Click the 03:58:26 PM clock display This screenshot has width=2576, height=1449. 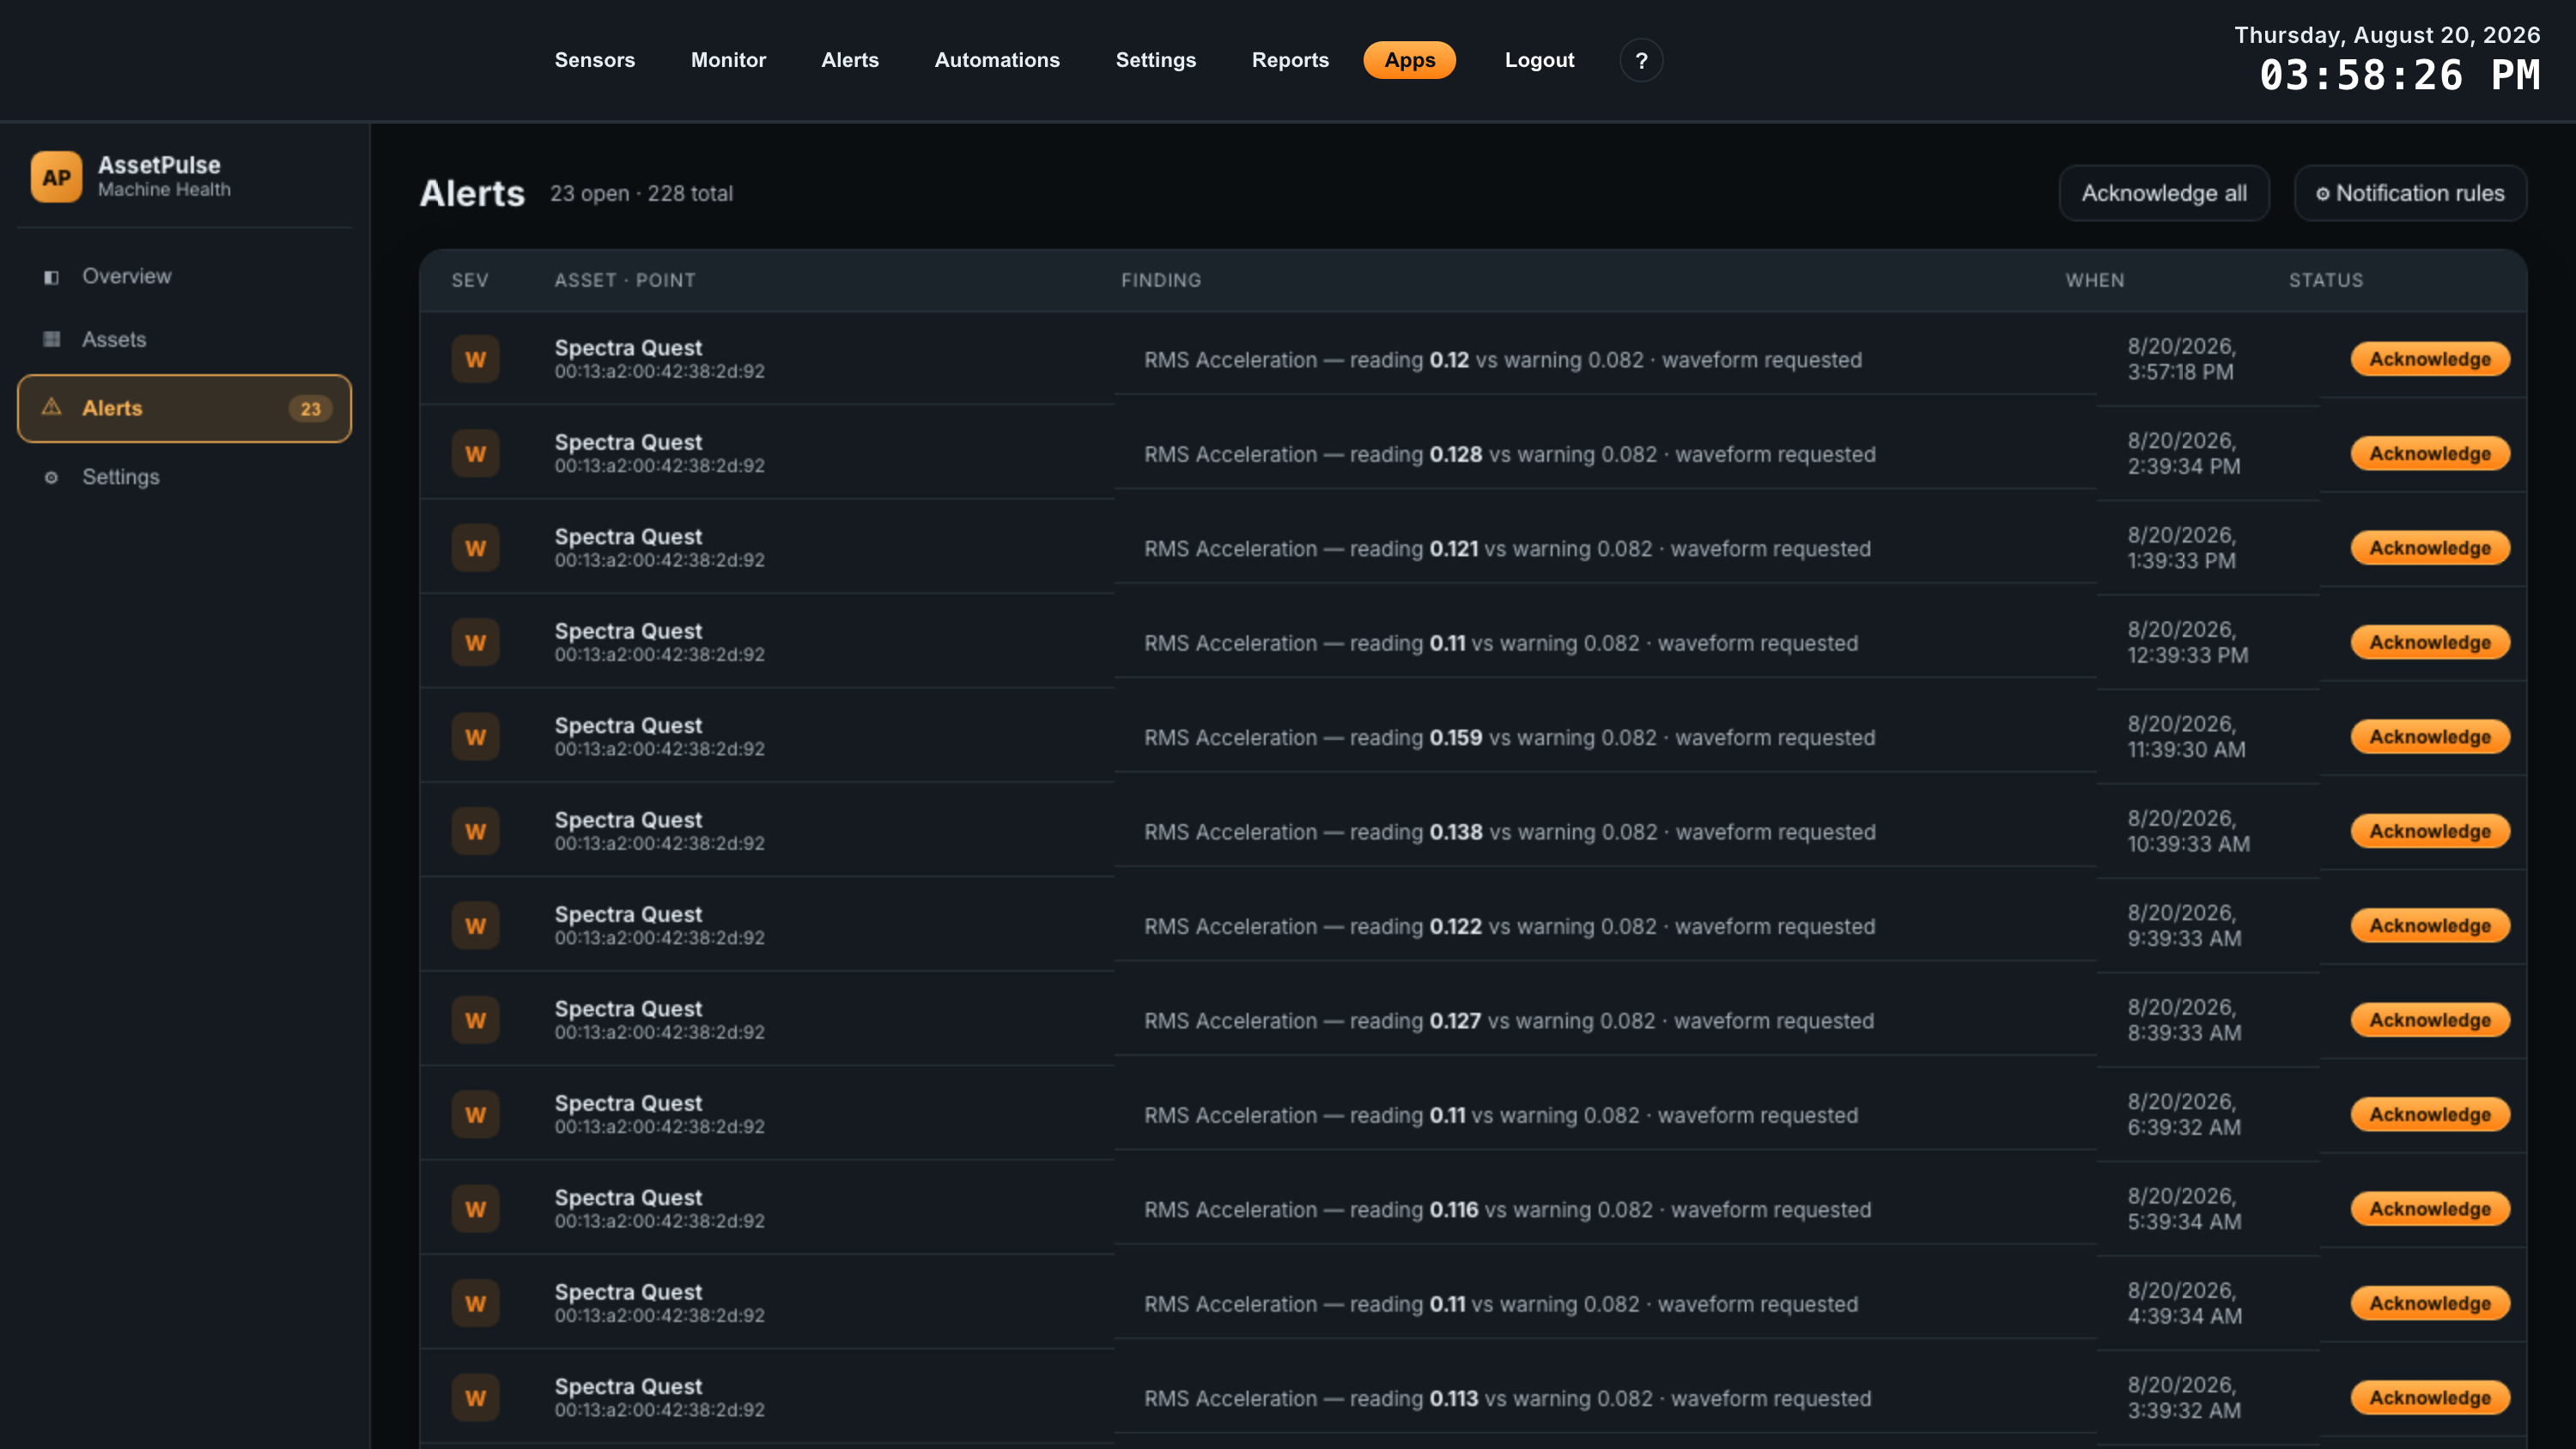[x=2399, y=76]
